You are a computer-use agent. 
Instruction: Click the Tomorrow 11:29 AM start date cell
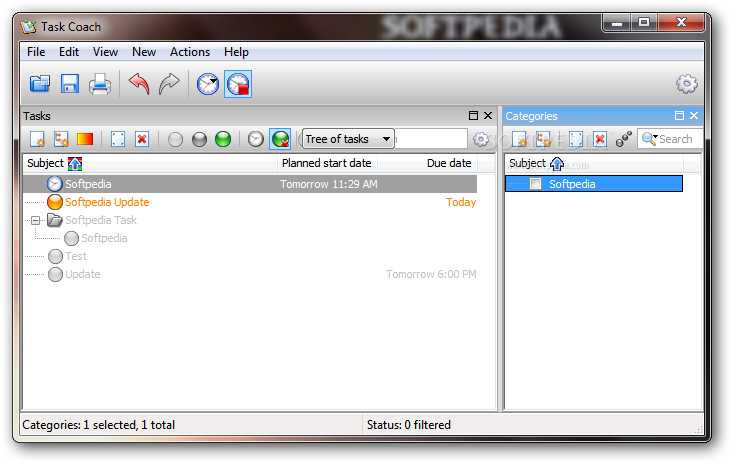click(329, 184)
